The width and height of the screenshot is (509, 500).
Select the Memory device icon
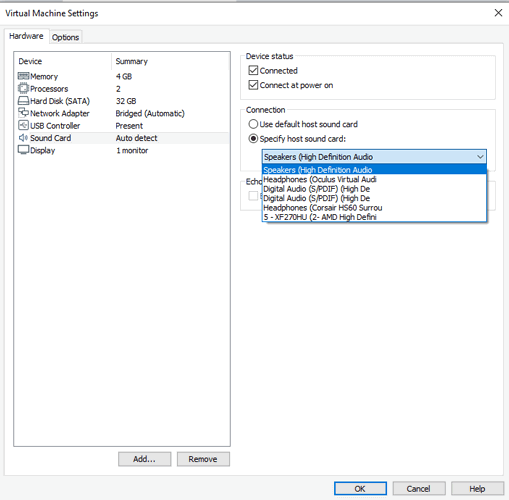pos(23,76)
